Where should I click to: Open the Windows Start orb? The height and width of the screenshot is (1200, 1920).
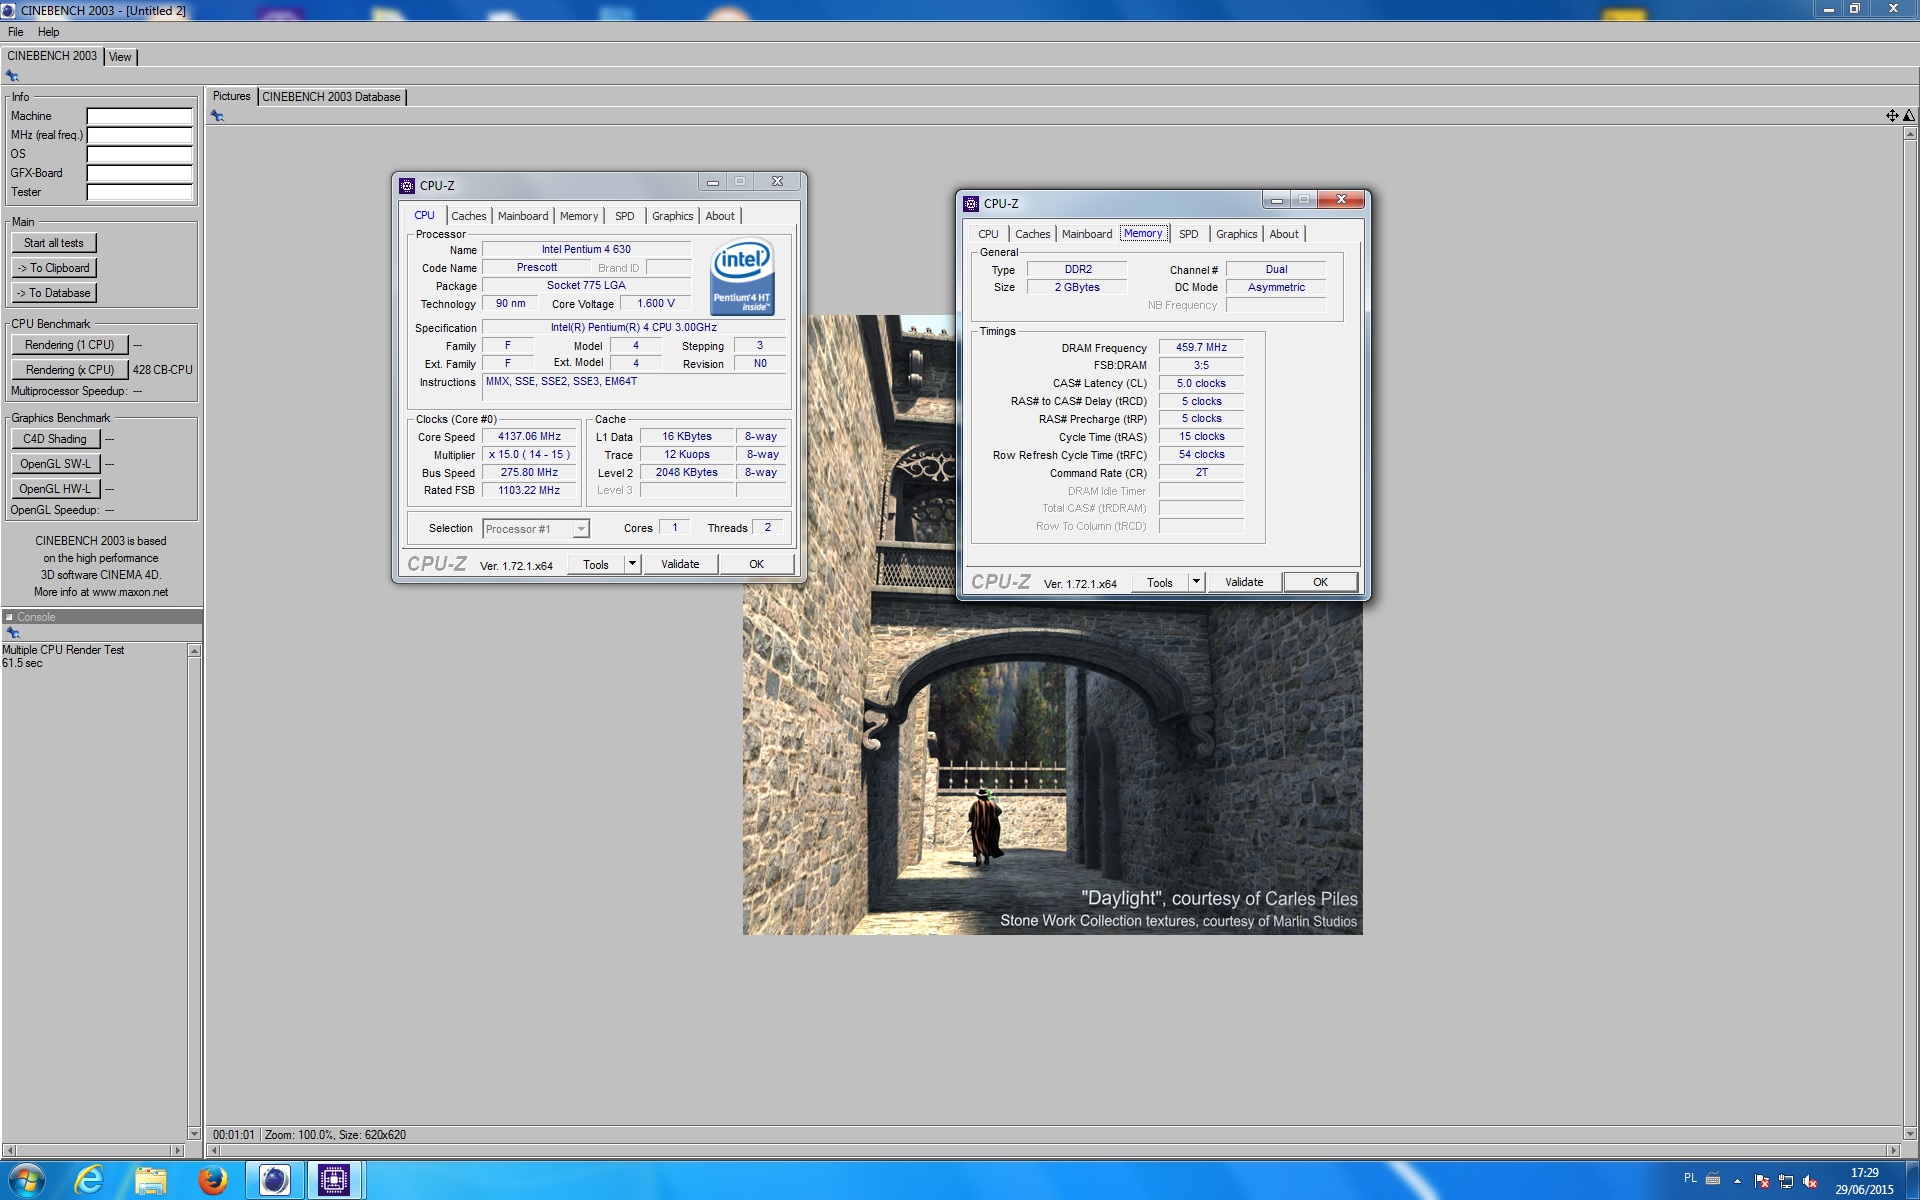(x=27, y=1180)
